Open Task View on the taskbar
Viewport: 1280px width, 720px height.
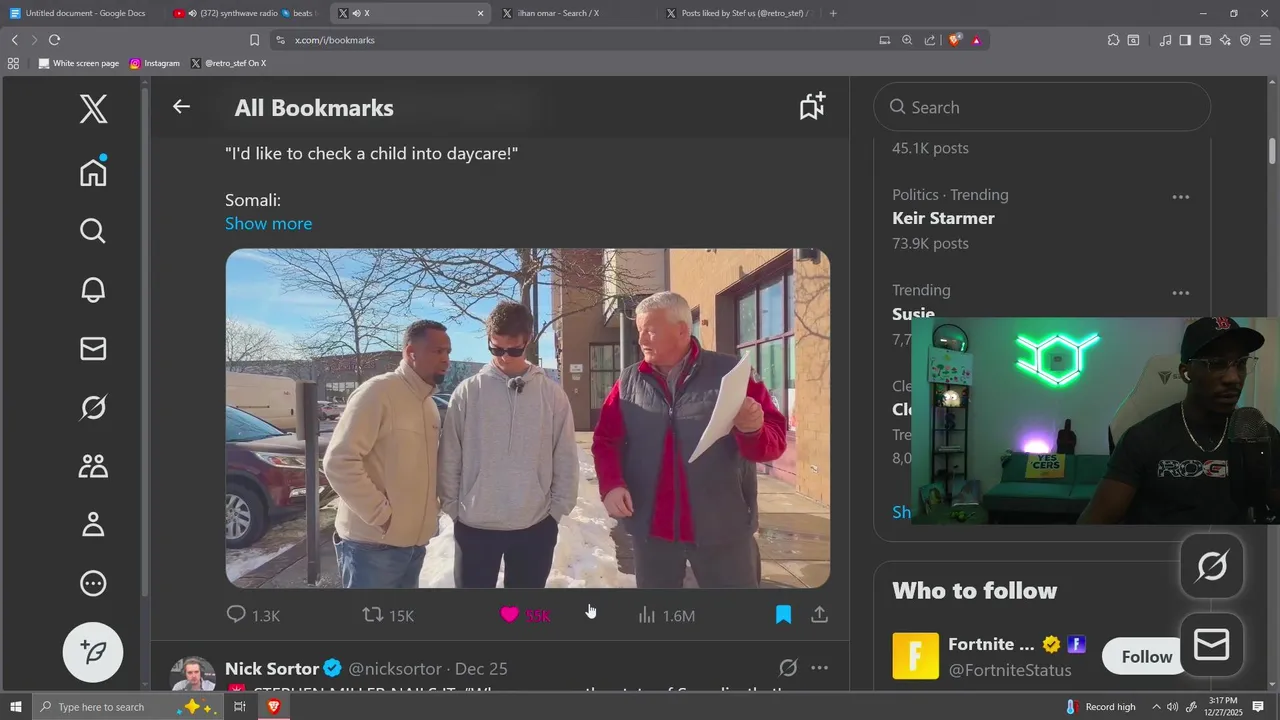coord(240,707)
